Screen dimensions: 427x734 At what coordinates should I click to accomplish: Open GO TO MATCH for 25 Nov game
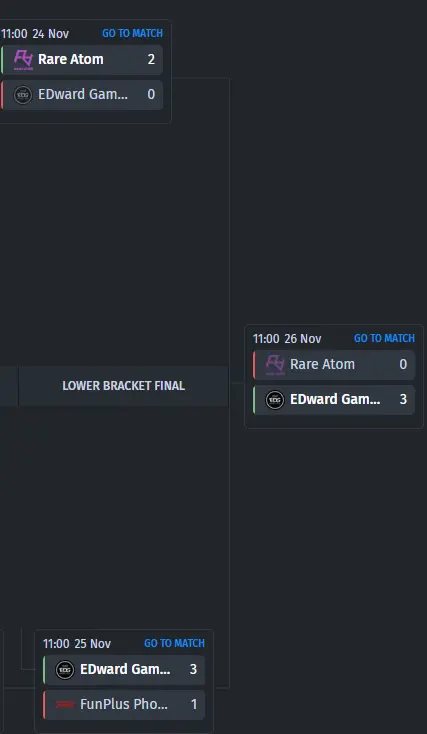click(x=174, y=643)
